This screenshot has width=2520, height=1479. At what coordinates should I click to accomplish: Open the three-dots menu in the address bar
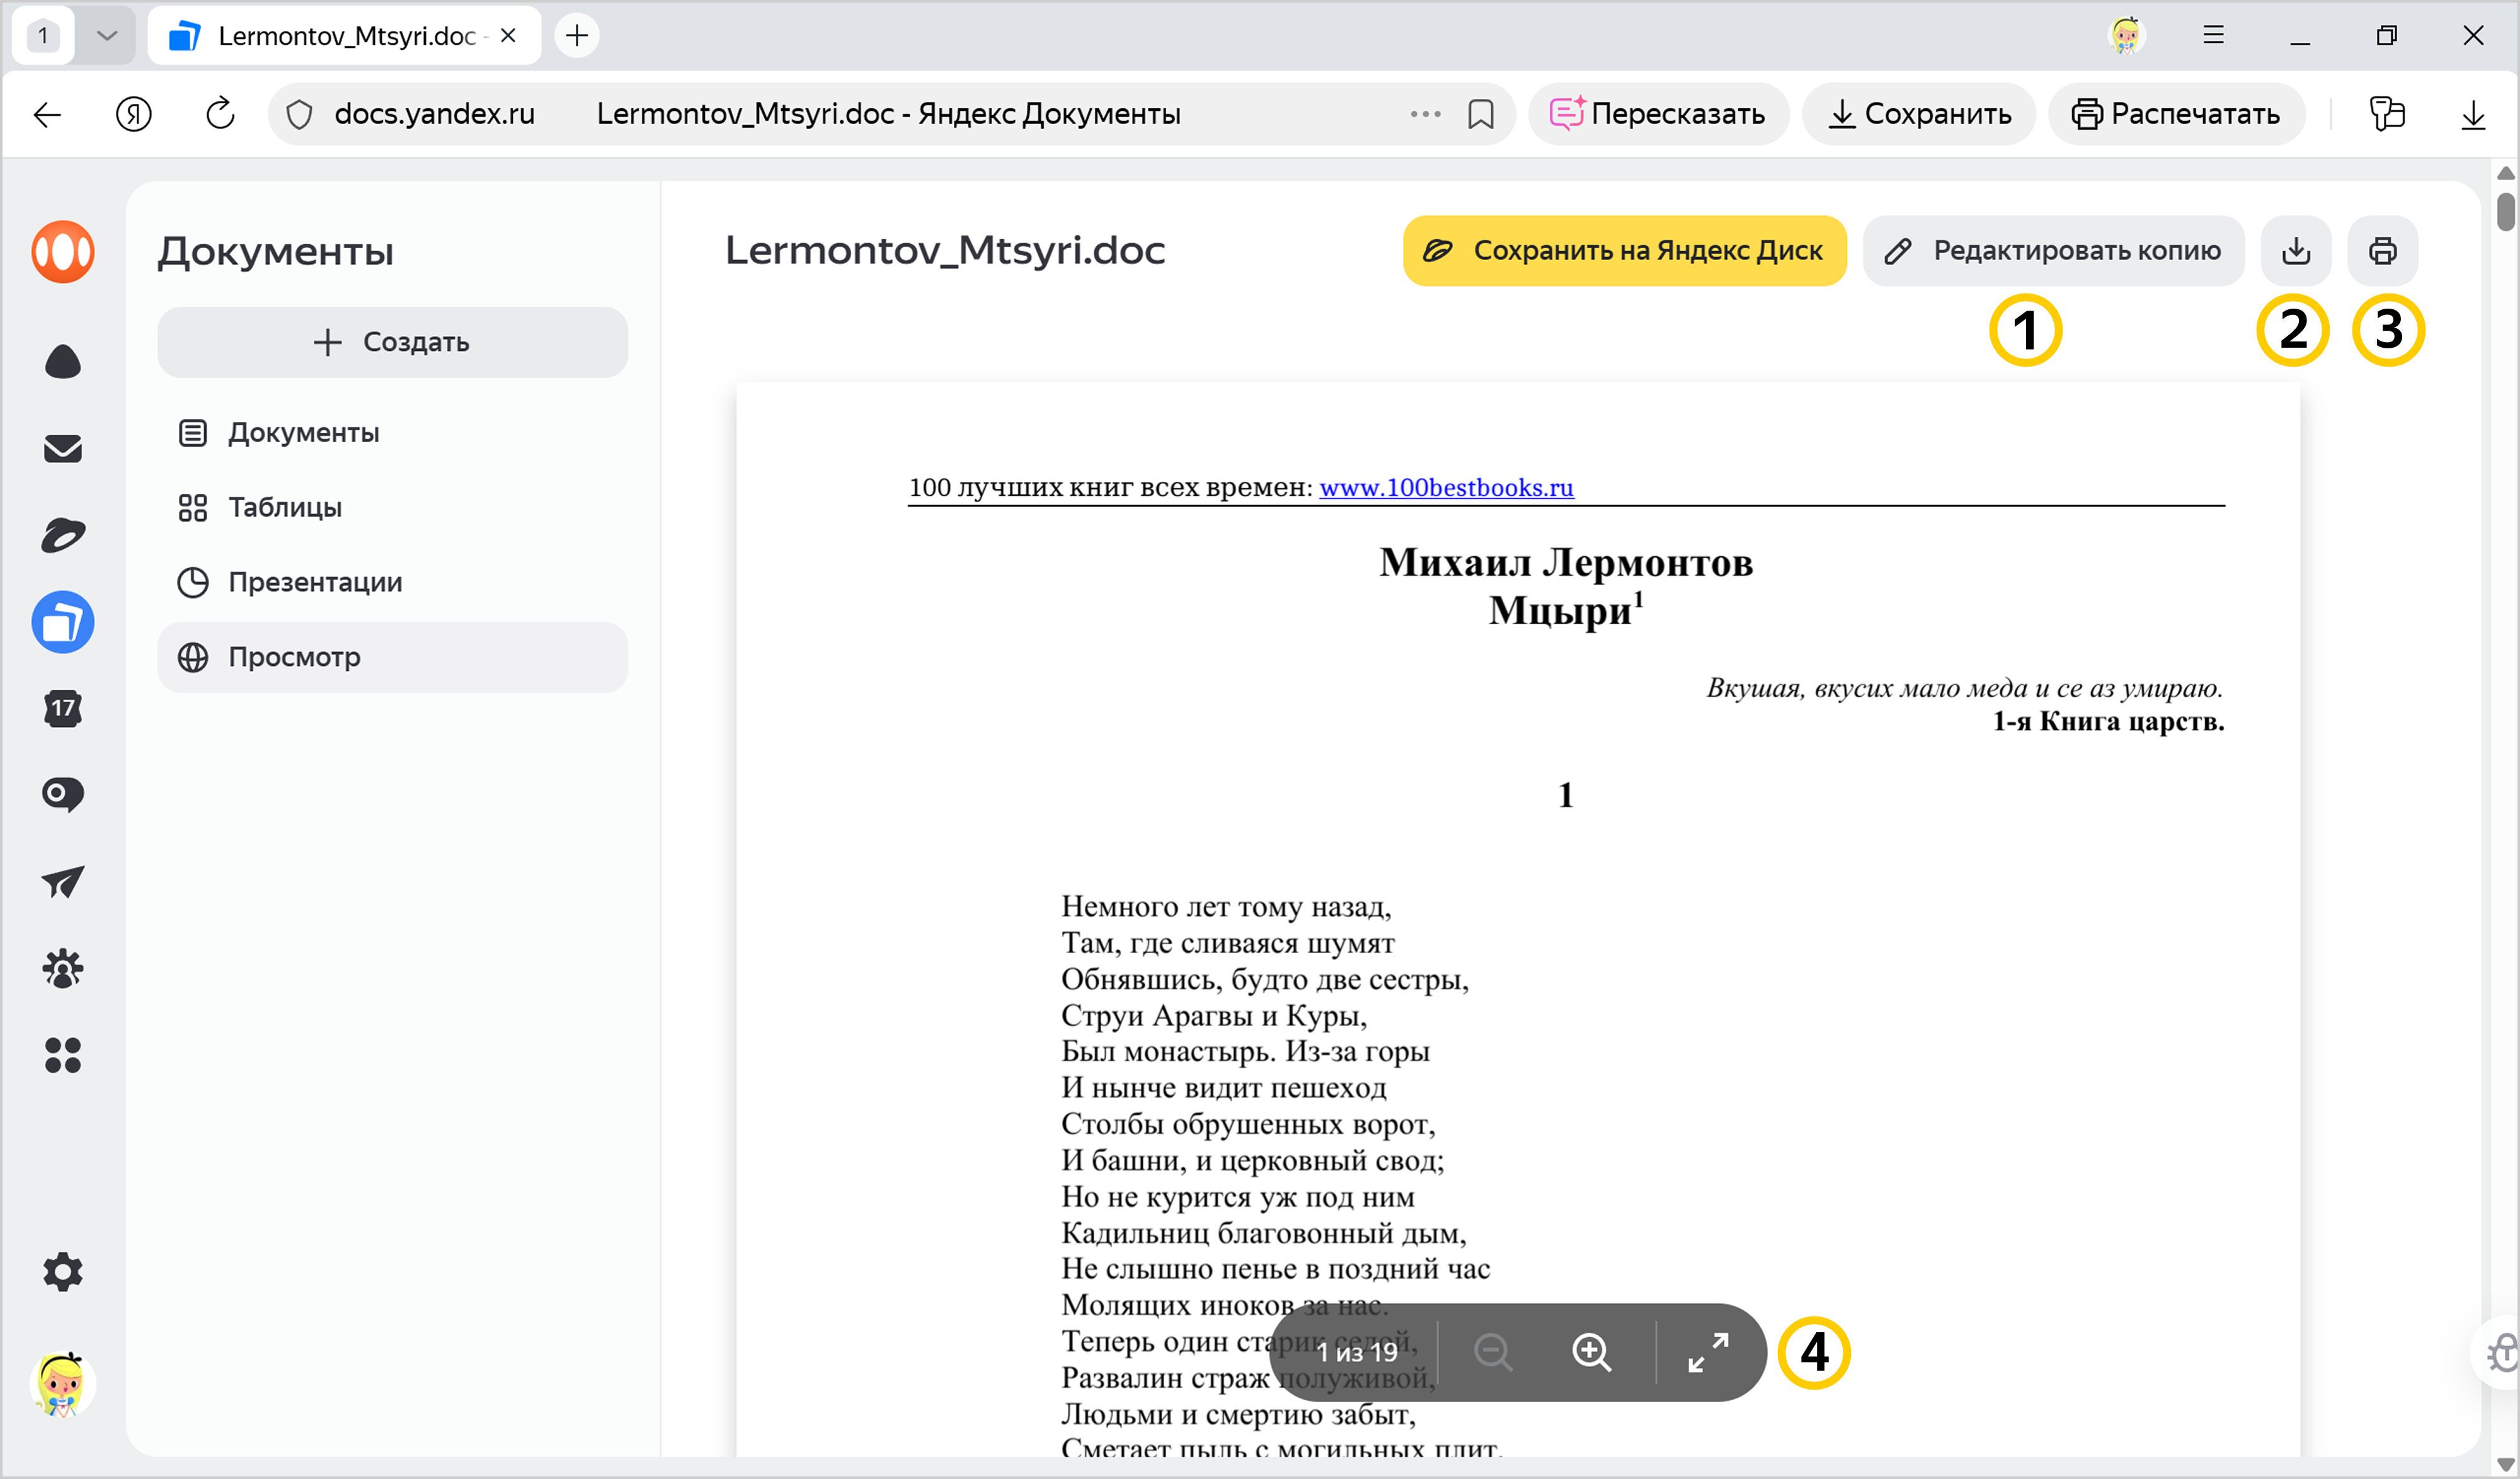(1425, 114)
